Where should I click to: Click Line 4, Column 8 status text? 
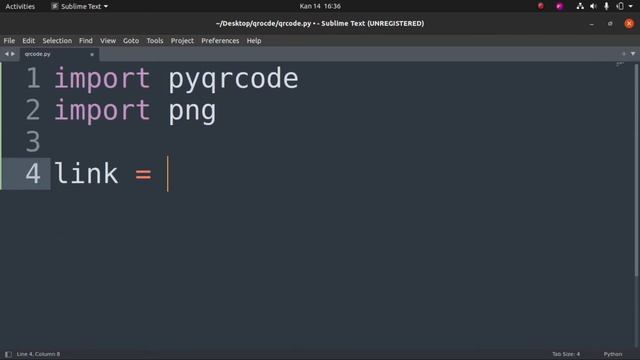(38, 354)
